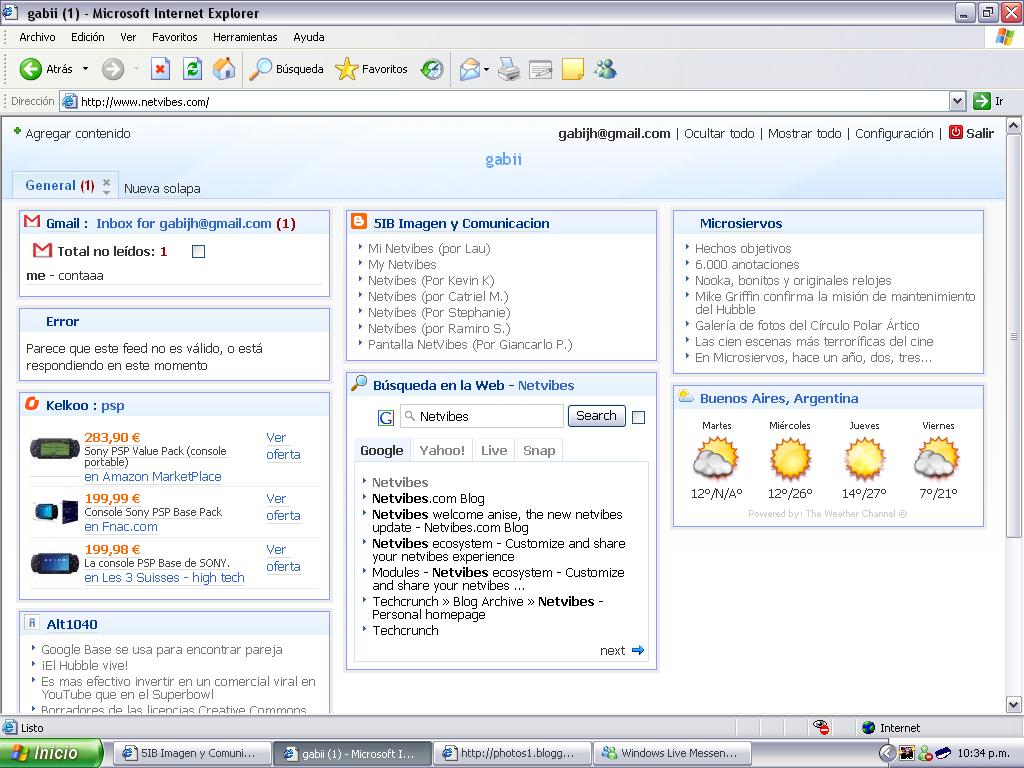Open the Edición menu
This screenshot has height=768, width=1024.
click(88, 37)
